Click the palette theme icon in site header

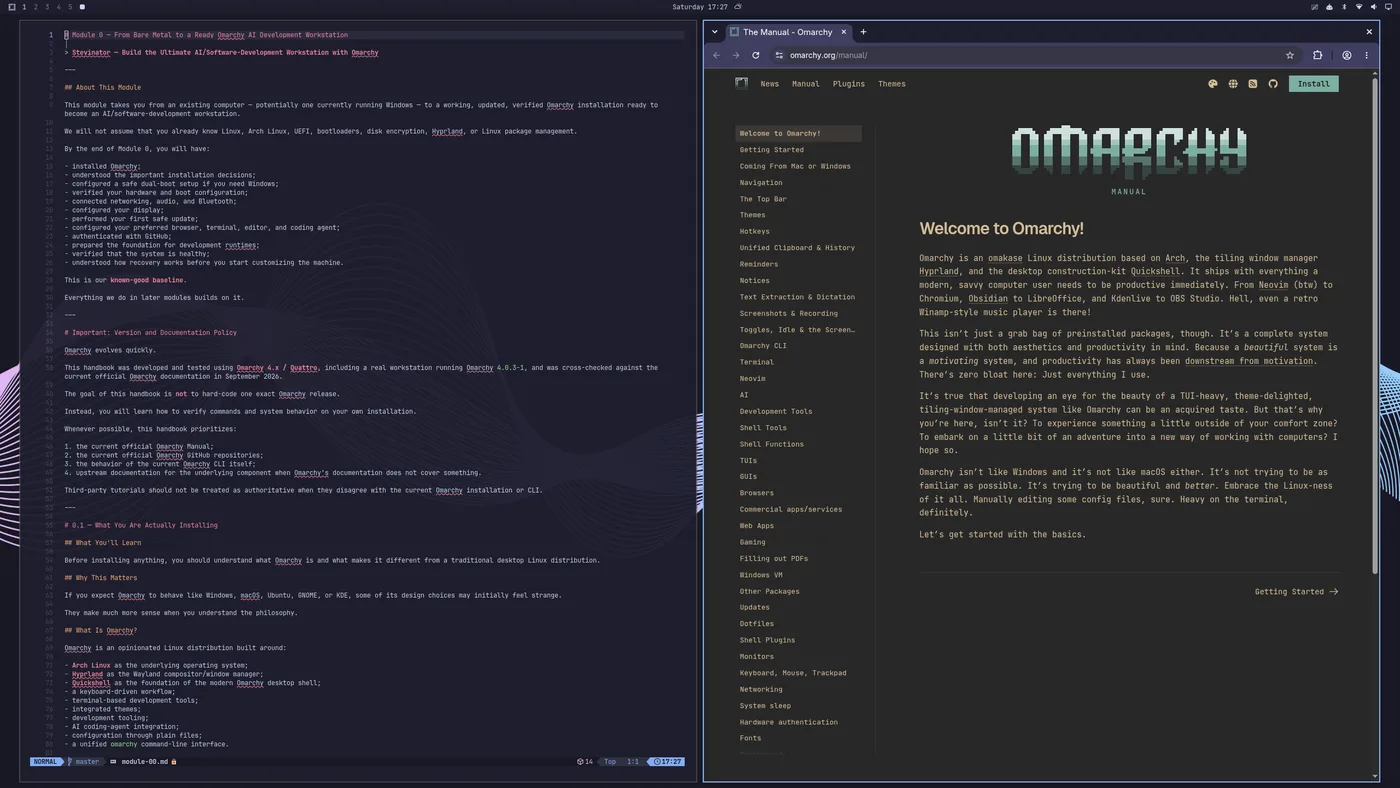[x=1213, y=84]
